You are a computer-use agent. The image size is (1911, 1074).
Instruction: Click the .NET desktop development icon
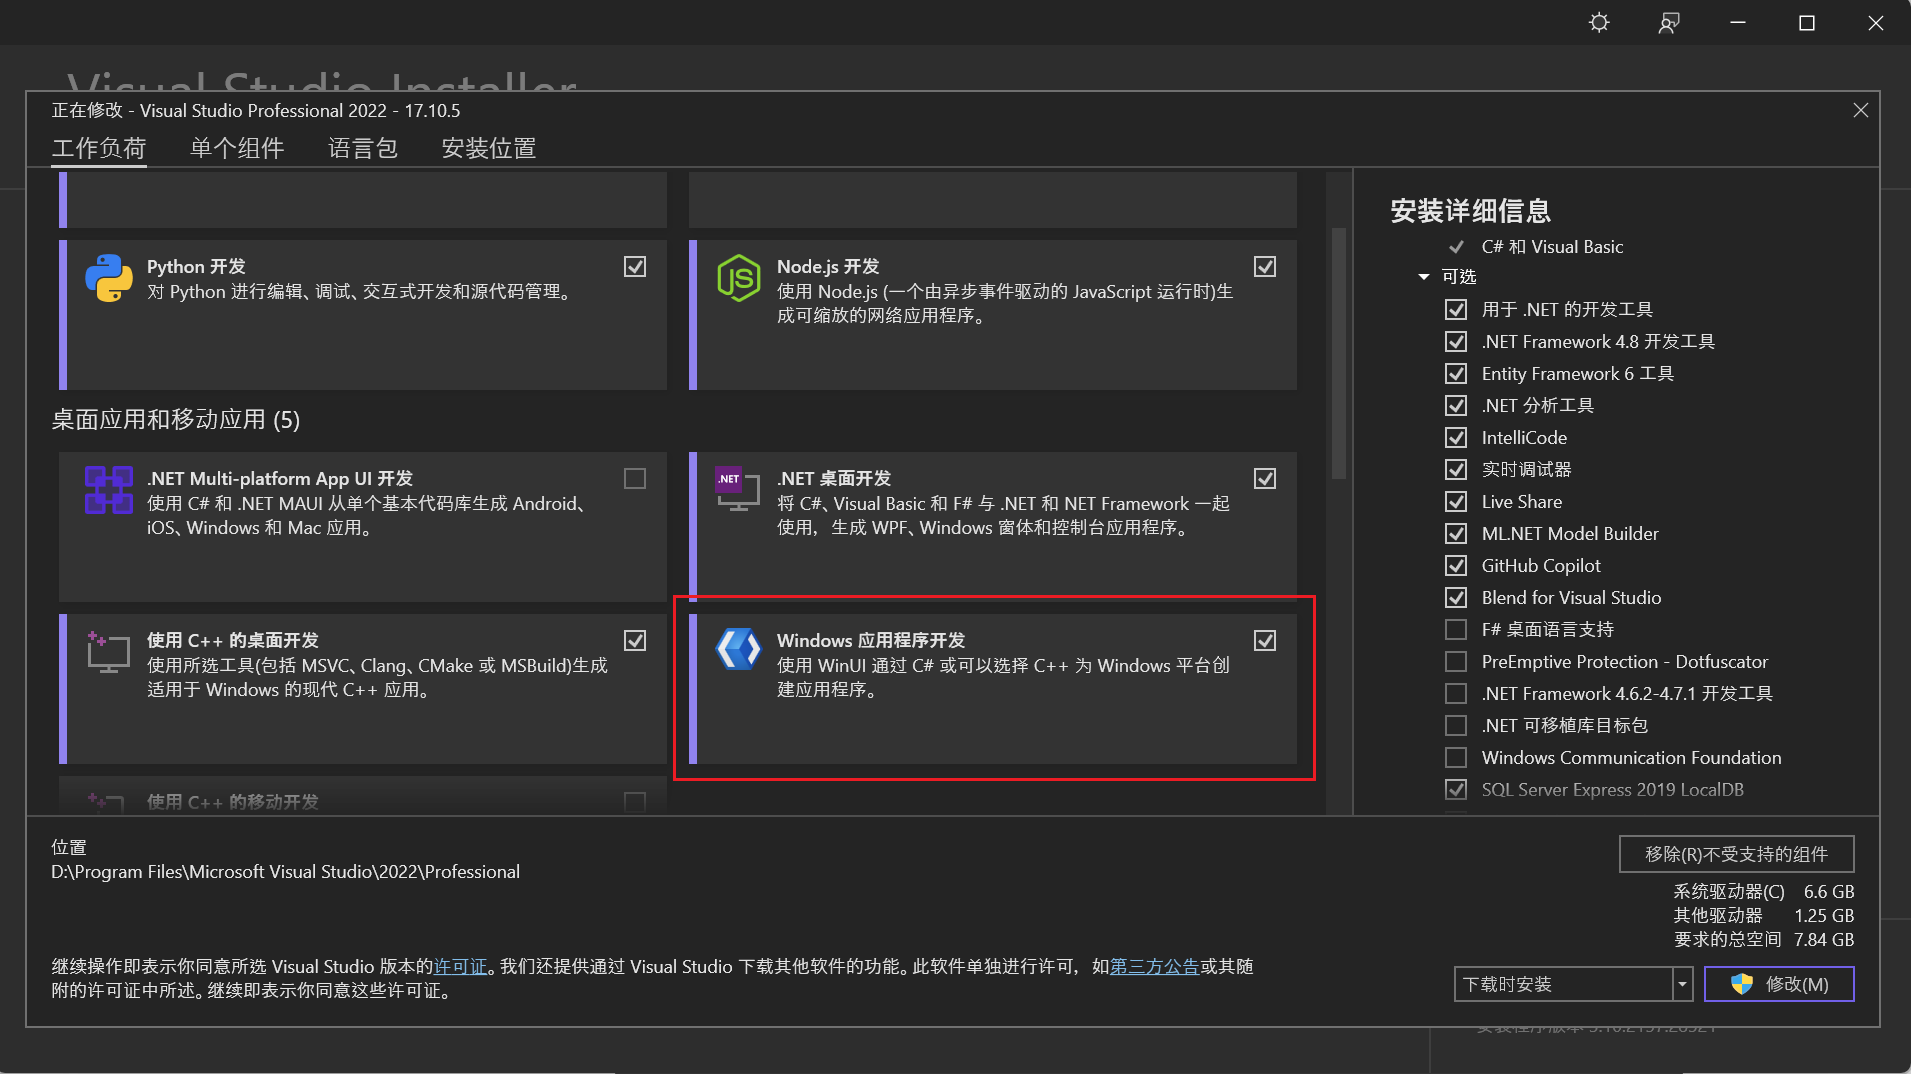pos(739,489)
